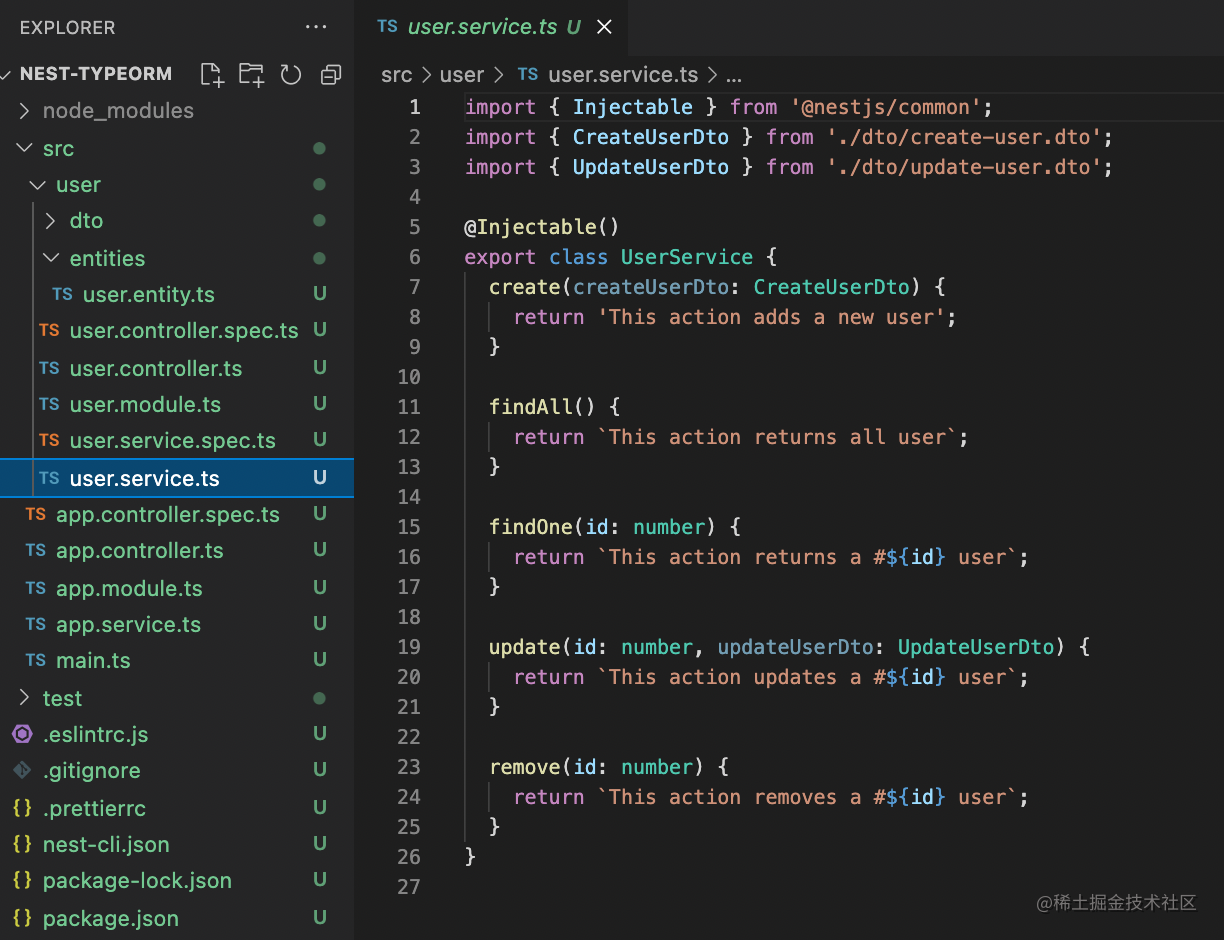Click line number 15 in the gutter
Screen dimensions: 1224x940
coord(409,527)
